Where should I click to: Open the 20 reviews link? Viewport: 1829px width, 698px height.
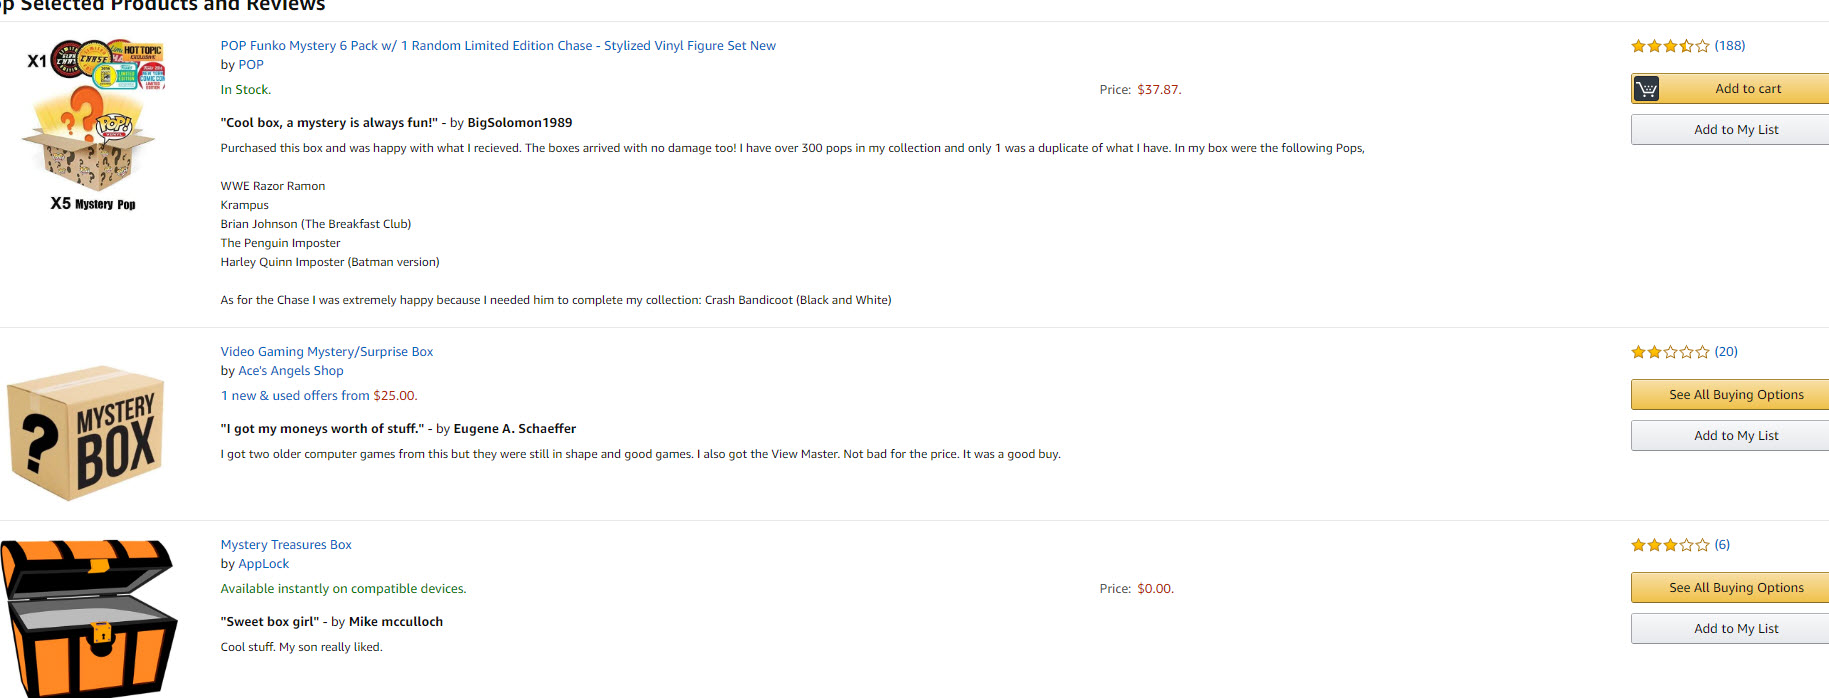[1726, 352]
